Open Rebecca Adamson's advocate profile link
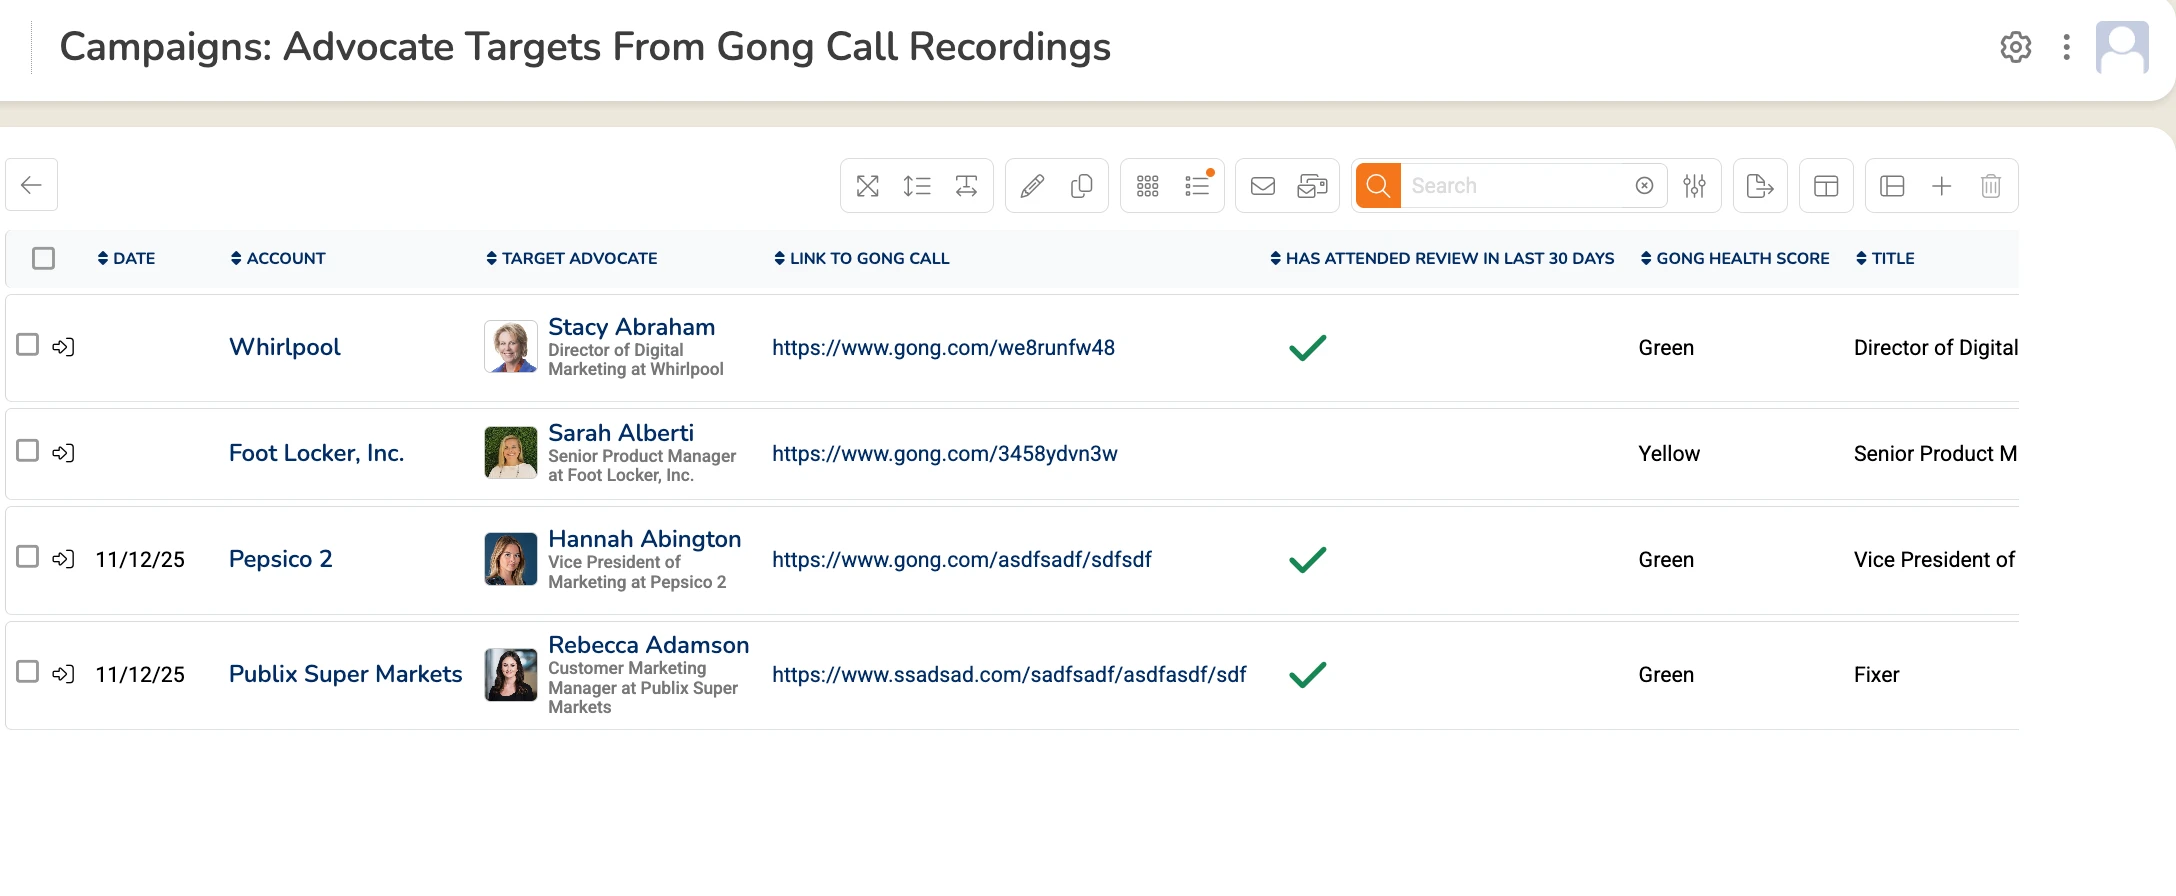The height and width of the screenshot is (896, 2176). (x=649, y=645)
